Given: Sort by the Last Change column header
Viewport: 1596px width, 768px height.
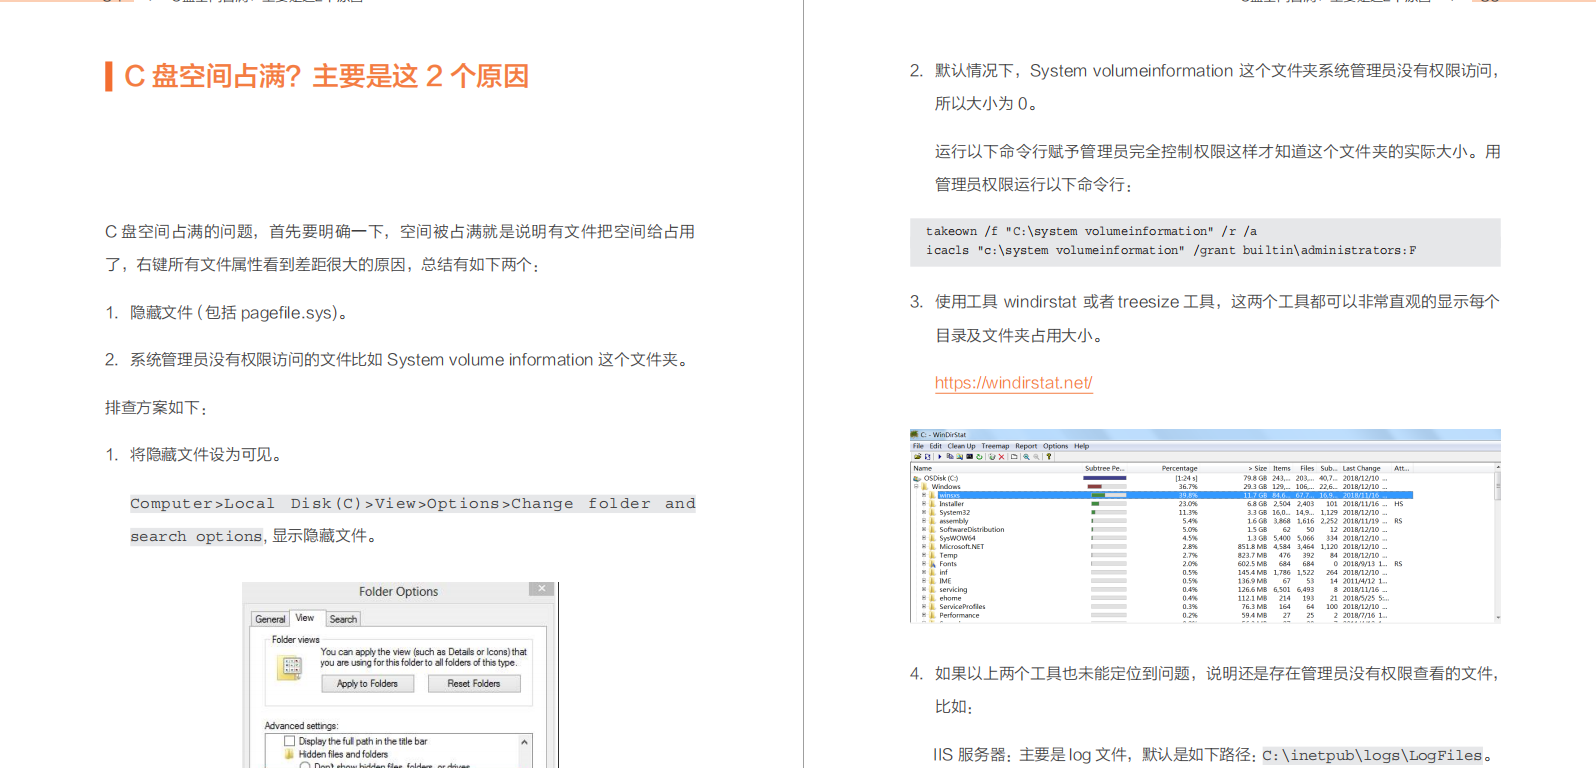Looking at the screenshot, I should point(1361,468).
